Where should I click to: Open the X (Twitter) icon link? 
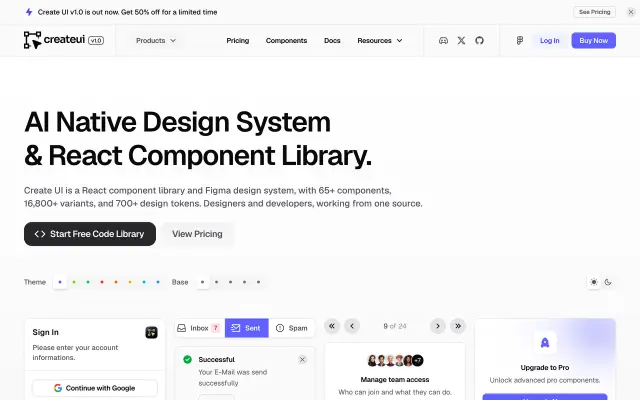[x=461, y=40]
